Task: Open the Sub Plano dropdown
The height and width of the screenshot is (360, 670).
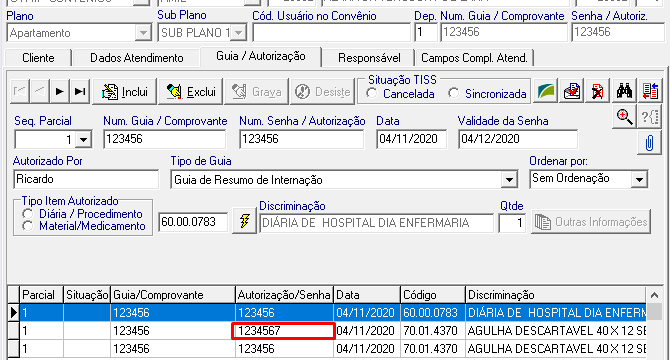Action: click(239, 32)
